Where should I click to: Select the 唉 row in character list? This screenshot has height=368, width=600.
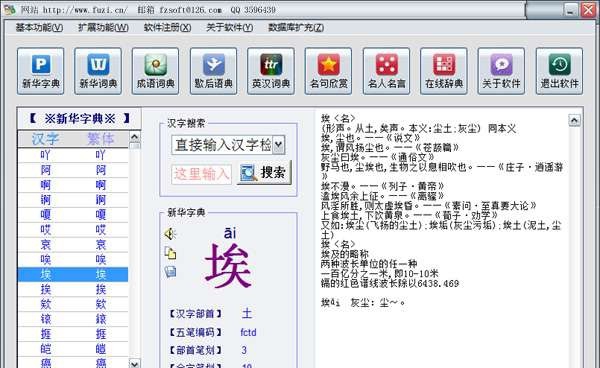pos(73,259)
